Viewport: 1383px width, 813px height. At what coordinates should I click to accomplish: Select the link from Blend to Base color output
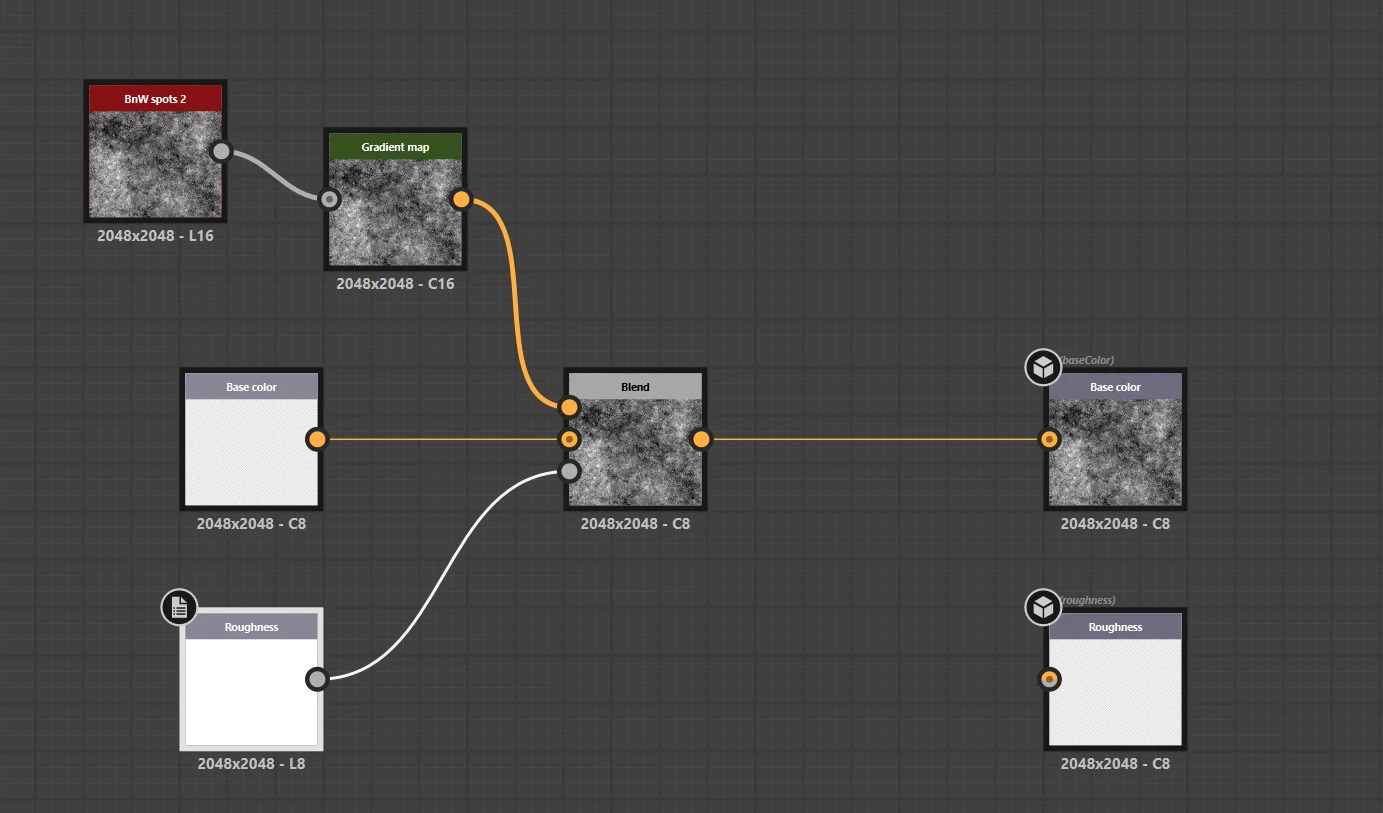click(x=875, y=439)
